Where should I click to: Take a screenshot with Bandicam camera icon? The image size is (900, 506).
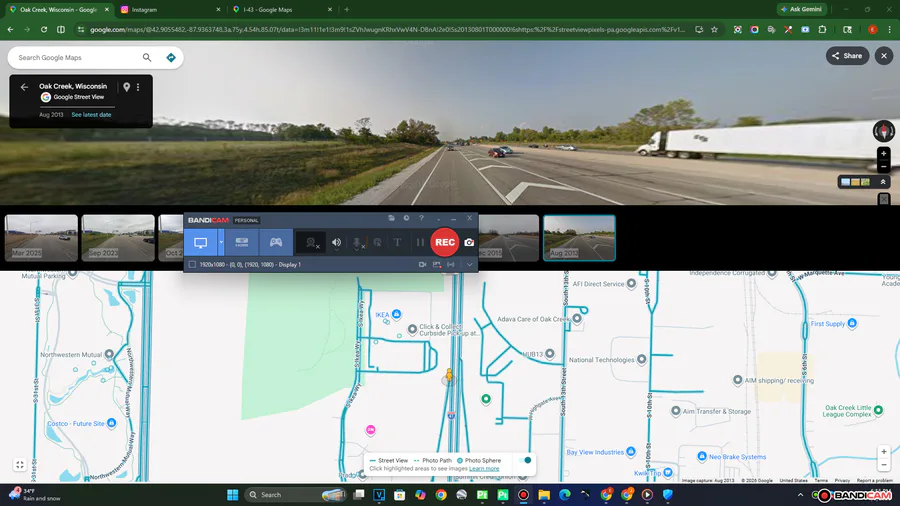(x=469, y=243)
